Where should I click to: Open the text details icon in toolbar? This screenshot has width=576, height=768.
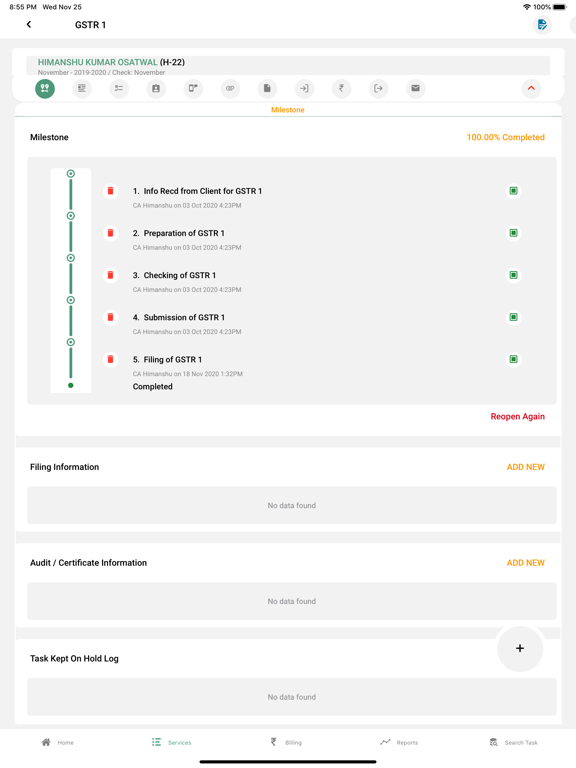[82, 88]
